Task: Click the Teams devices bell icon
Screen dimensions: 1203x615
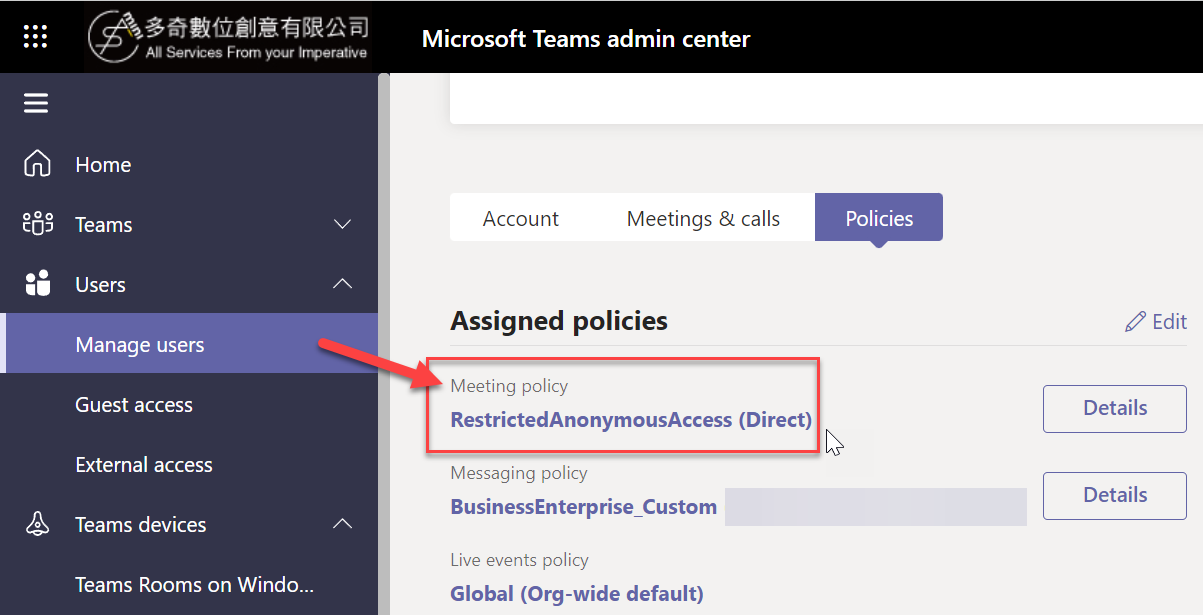Action: click(37, 524)
